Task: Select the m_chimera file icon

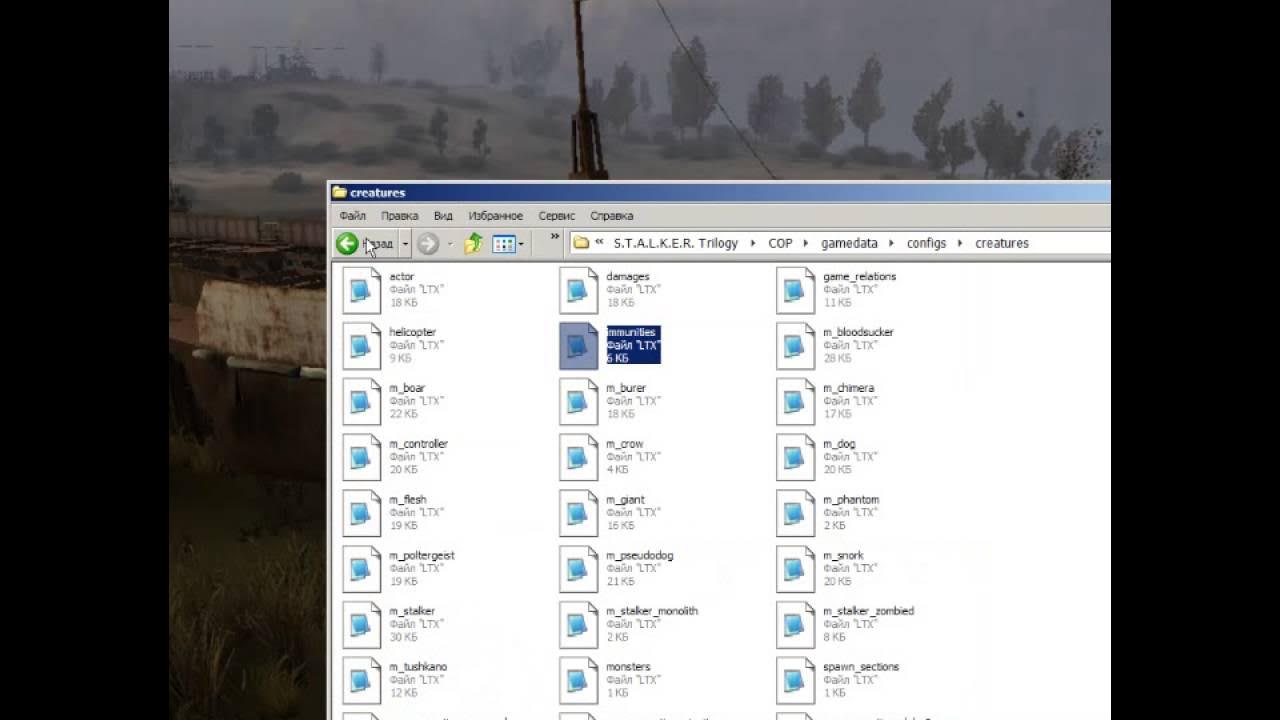Action: (795, 402)
